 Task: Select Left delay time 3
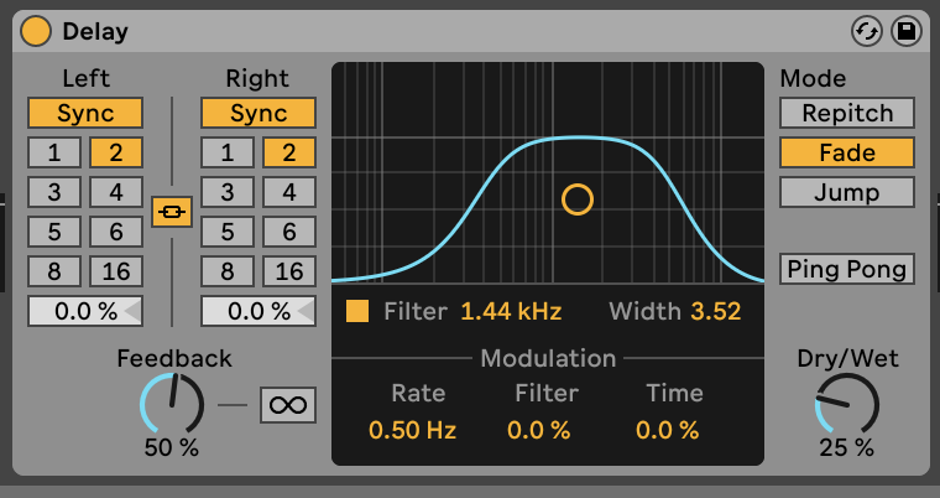click(x=54, y=192)
